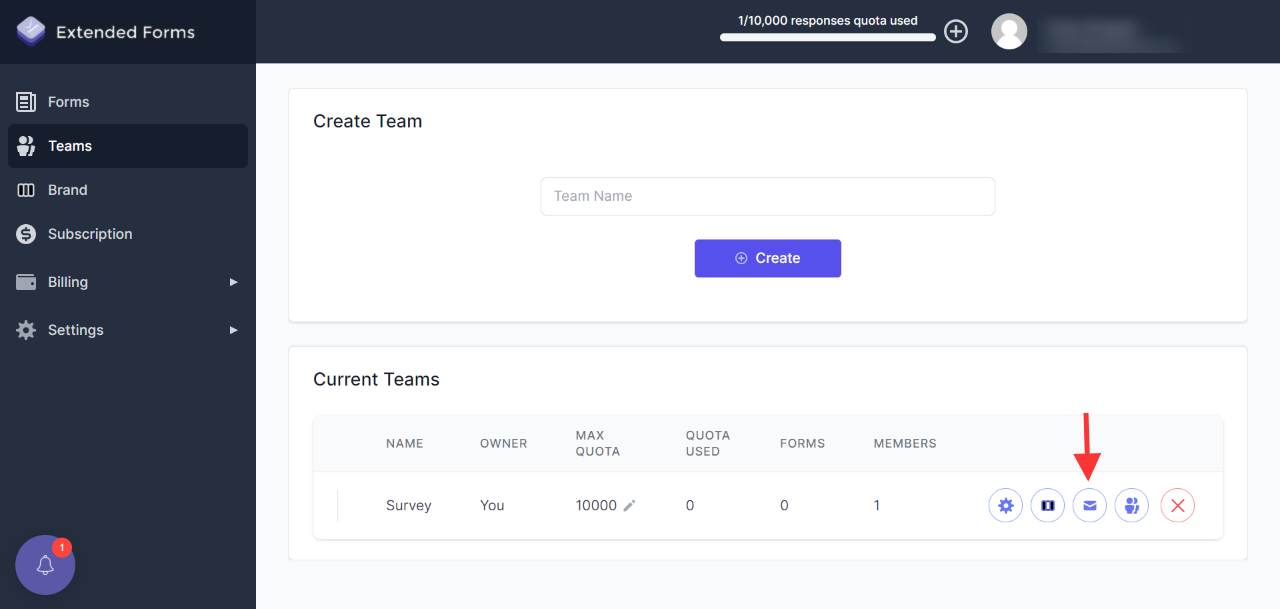The height and width of the screenshot is (609, 1280).
Task: Click the MEMBERS column header
Action: 905,443
